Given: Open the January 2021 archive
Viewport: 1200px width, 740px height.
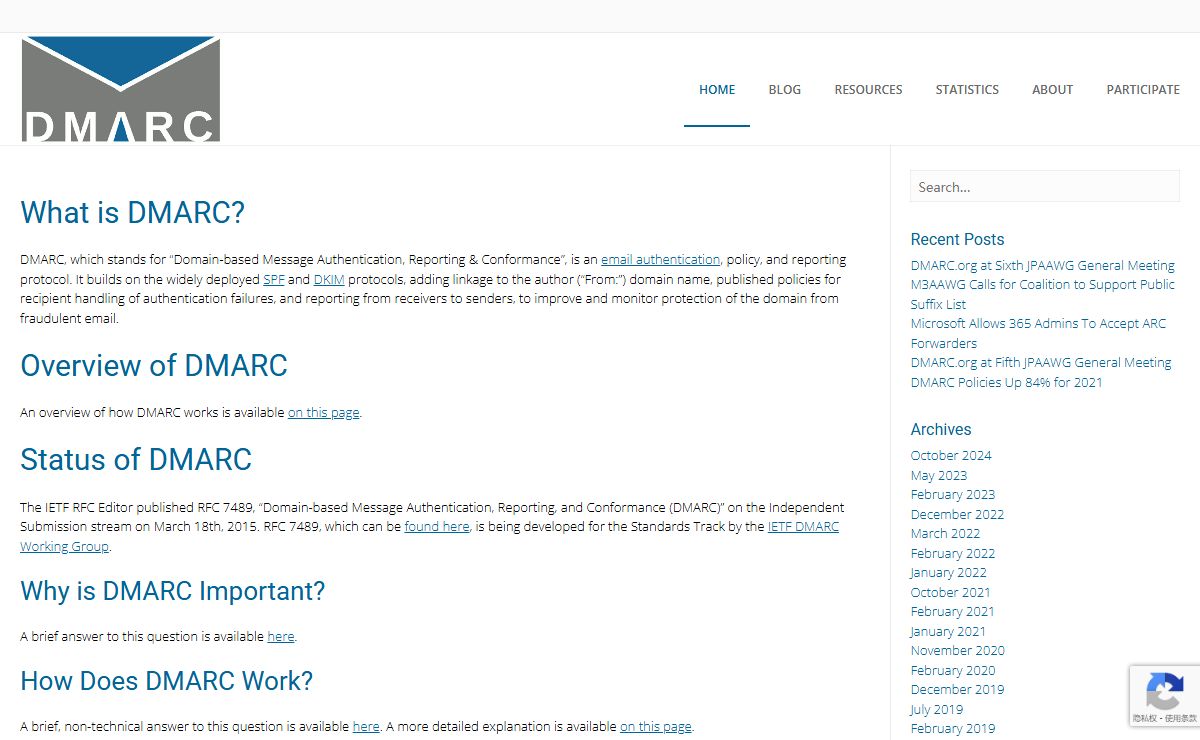Looking at the screenshot, I should click(948, 631).
